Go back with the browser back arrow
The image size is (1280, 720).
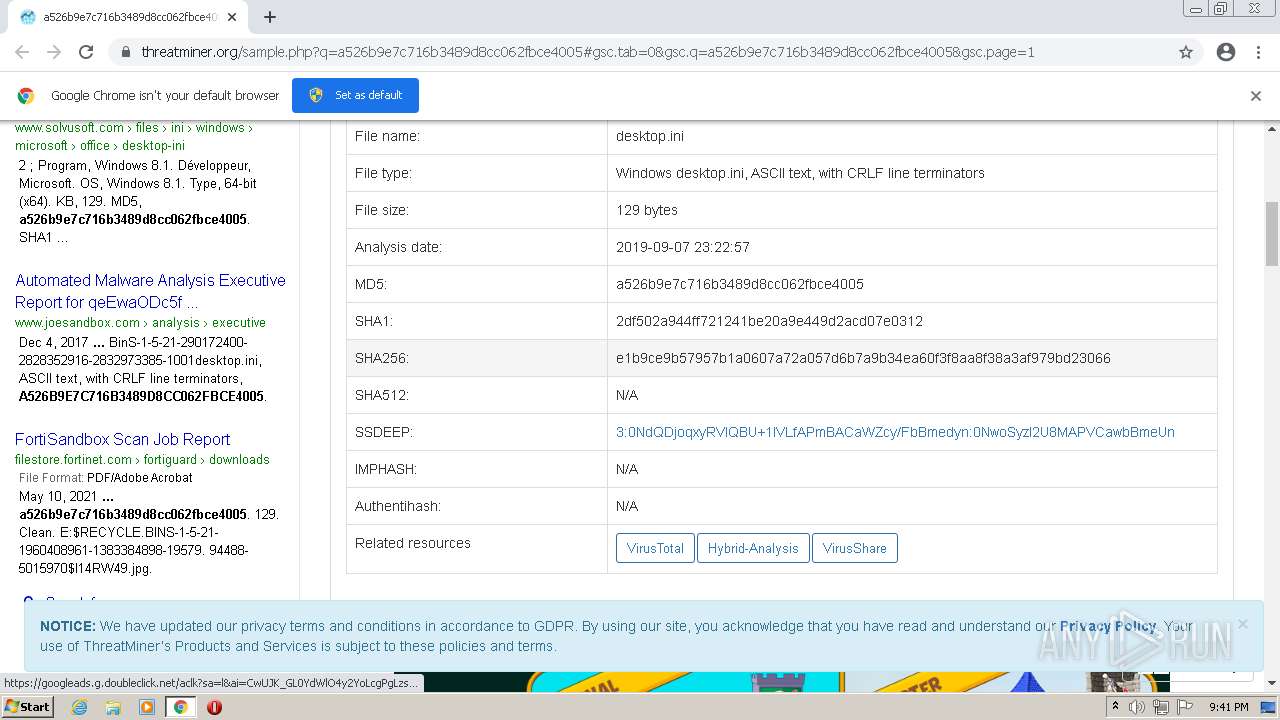tap(22, 52)
